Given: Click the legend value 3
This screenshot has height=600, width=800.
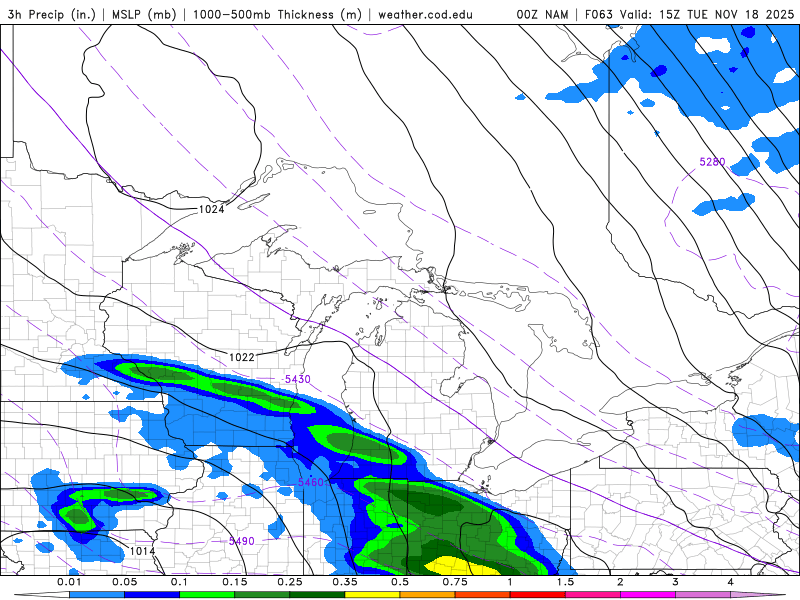Looking at the screenshot, I should tap(676, 582).
